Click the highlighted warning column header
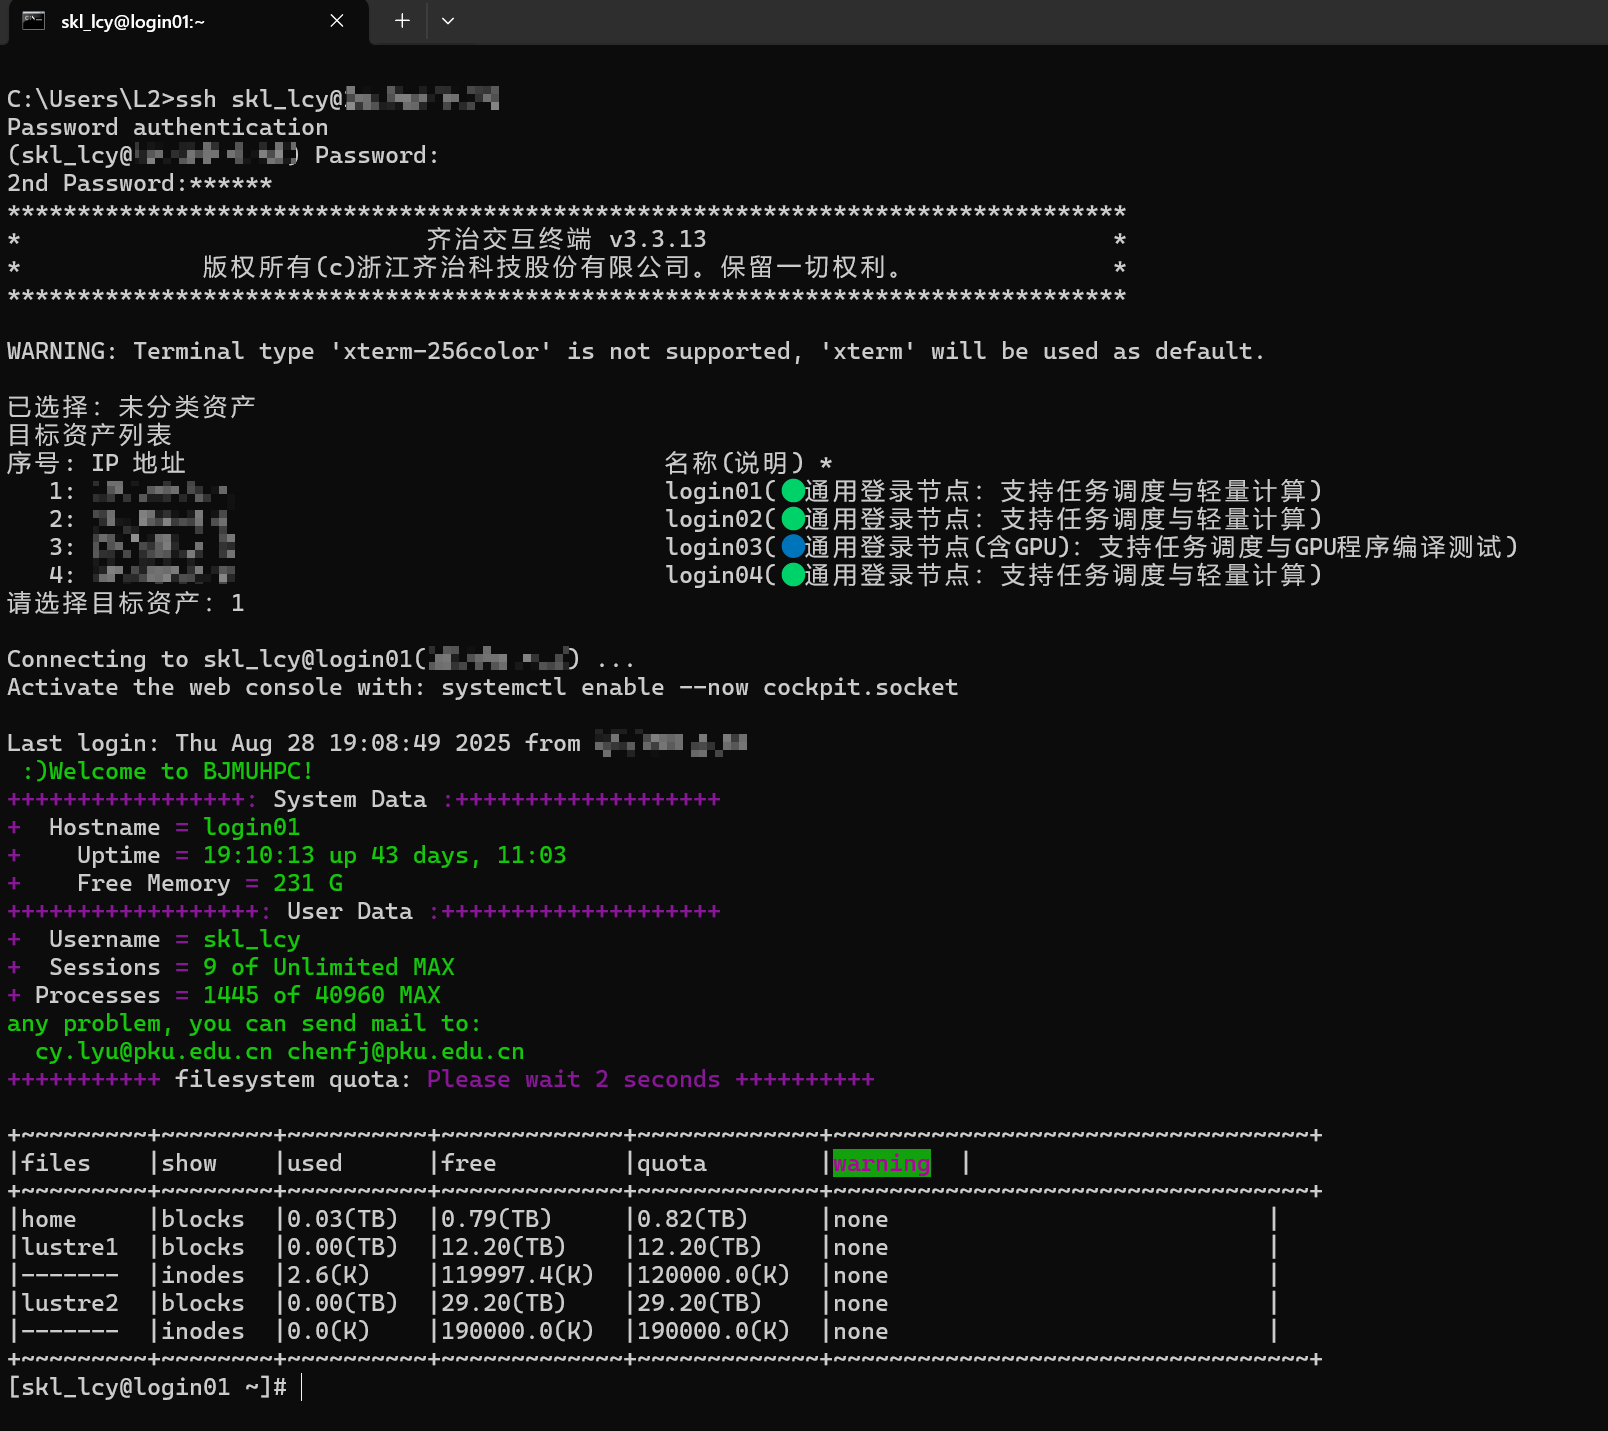Viewport: 1608px width, 1431px height. click(x=882, y=1163)
